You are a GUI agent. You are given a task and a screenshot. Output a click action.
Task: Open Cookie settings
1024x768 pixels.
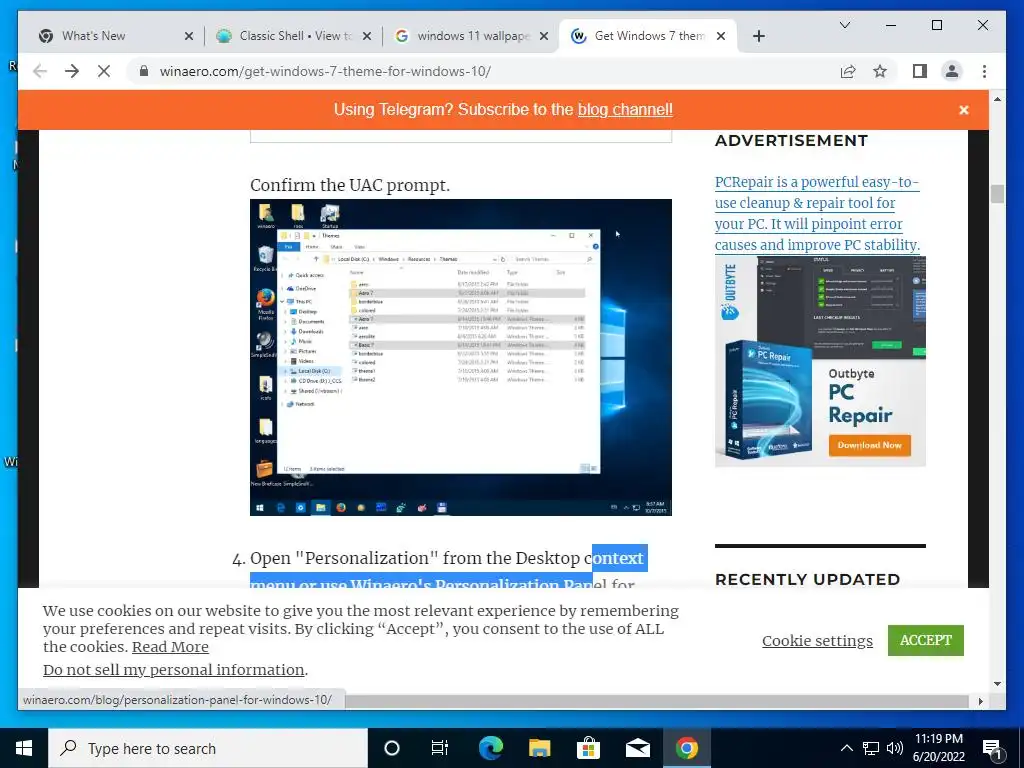tap(817, 641)
